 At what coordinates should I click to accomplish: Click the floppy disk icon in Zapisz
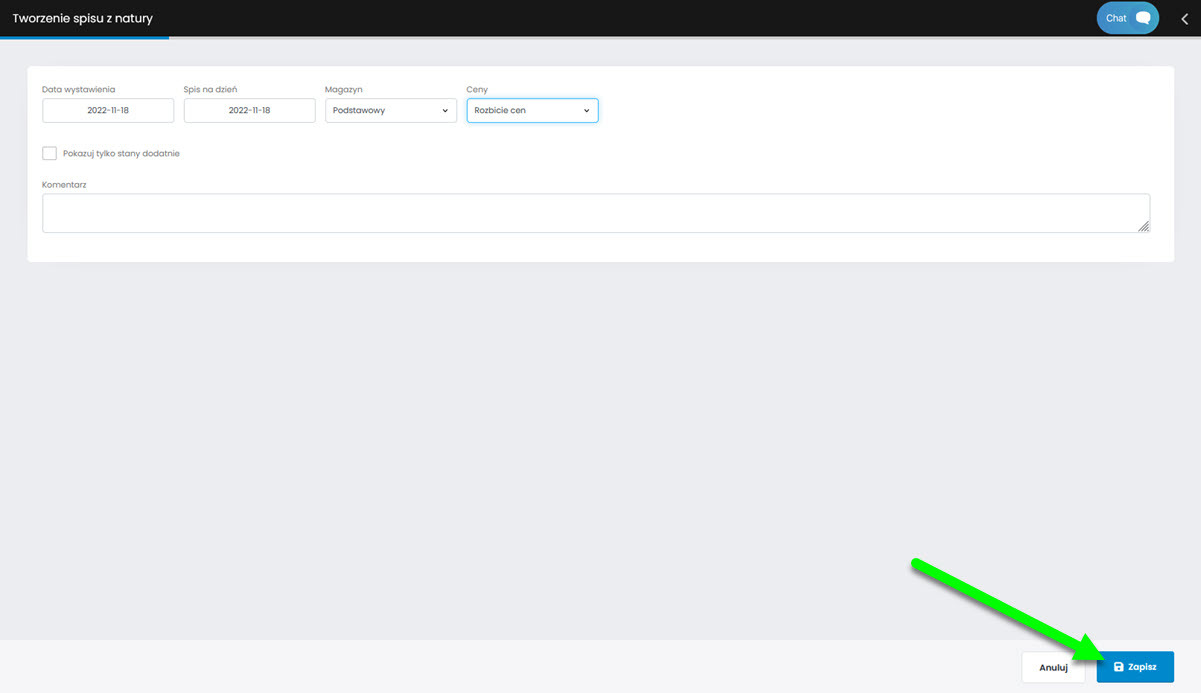[1118, 667]
